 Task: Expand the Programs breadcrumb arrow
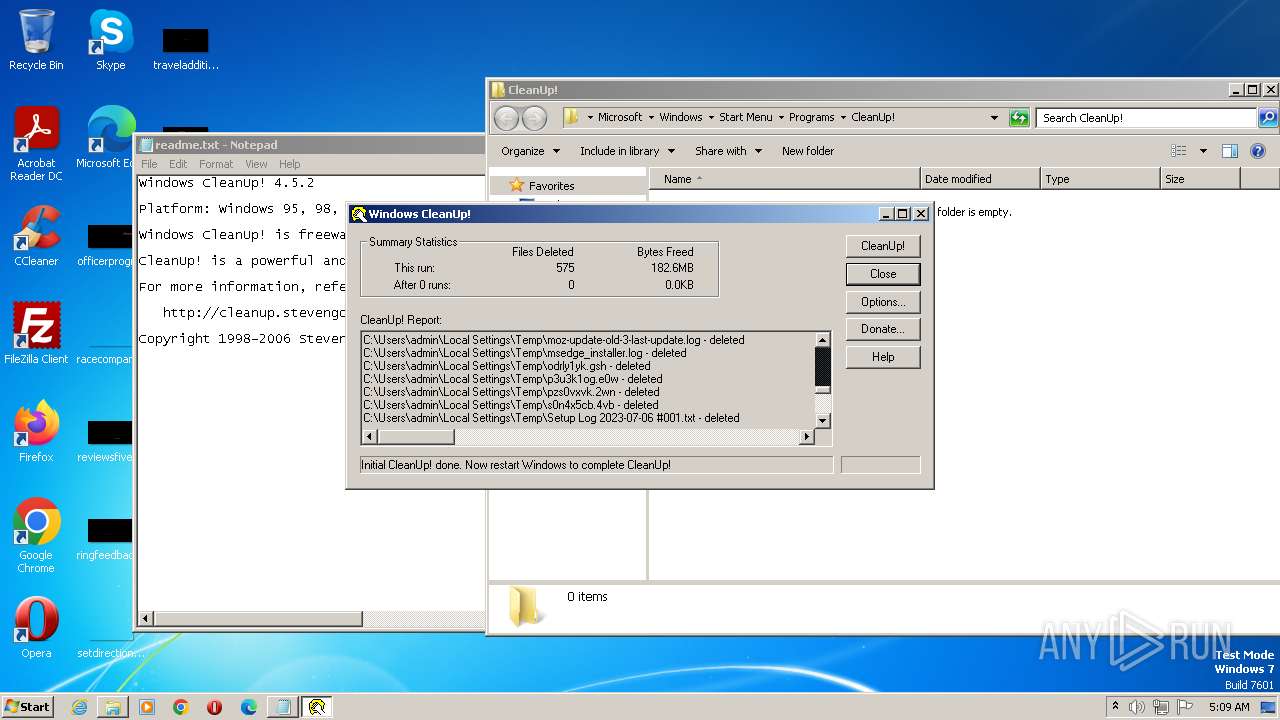pos(843,118)
